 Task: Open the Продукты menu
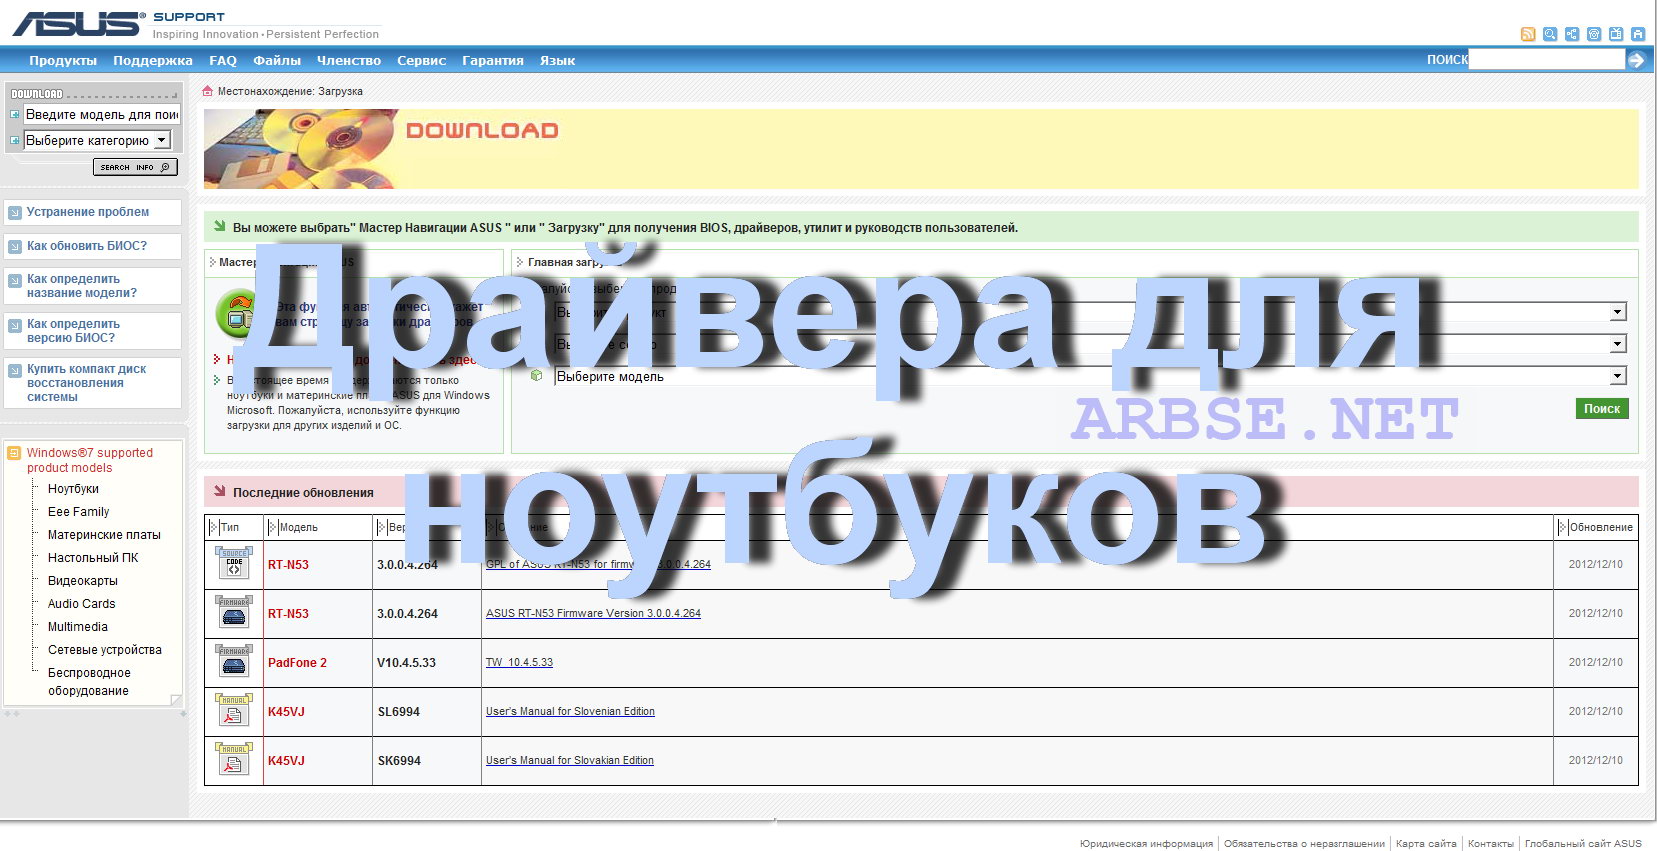click(x=63, y=60)
